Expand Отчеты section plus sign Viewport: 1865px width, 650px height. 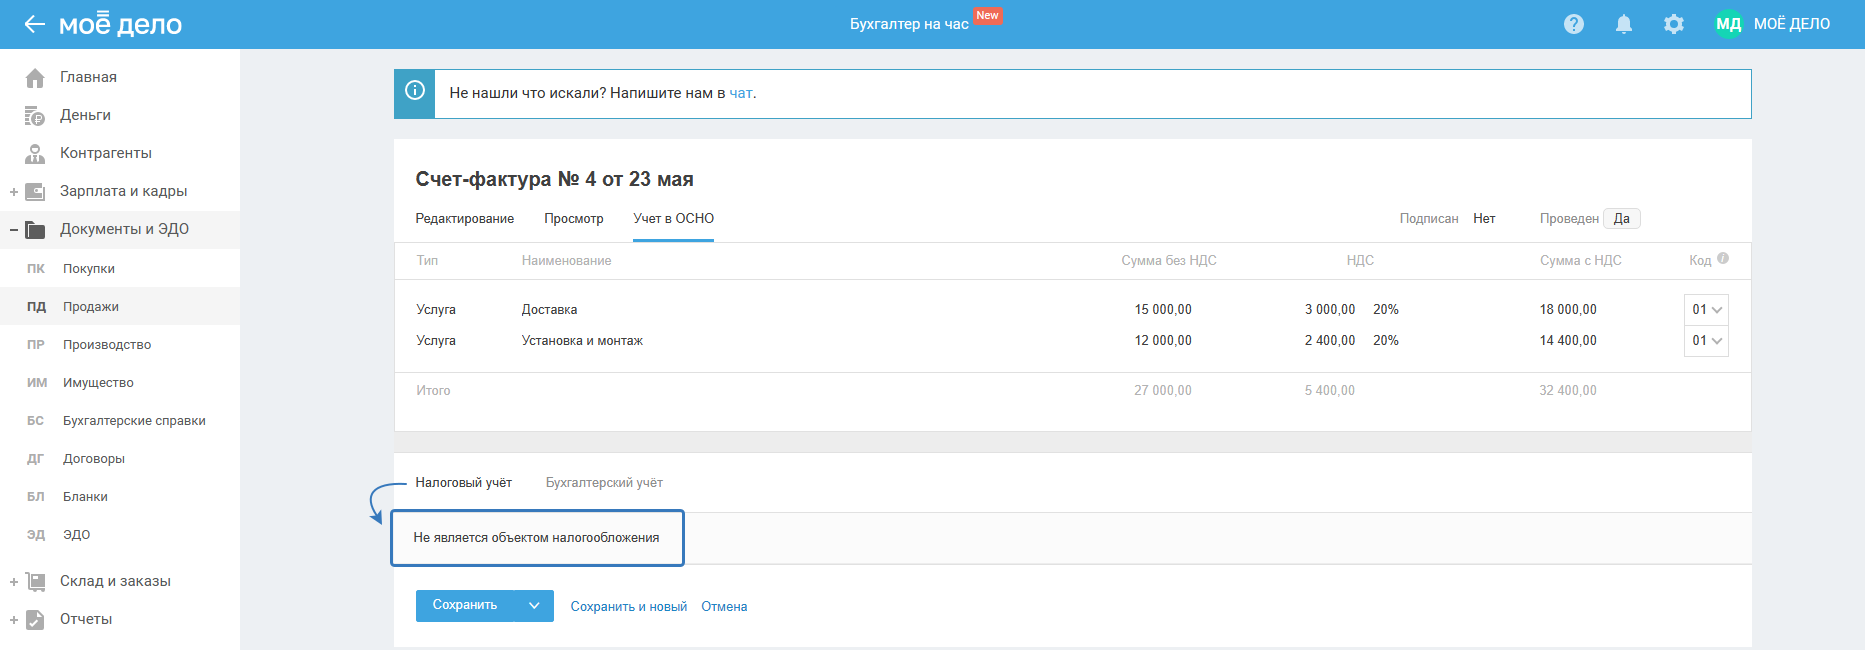pyautogui.click(x=14, y=620)
